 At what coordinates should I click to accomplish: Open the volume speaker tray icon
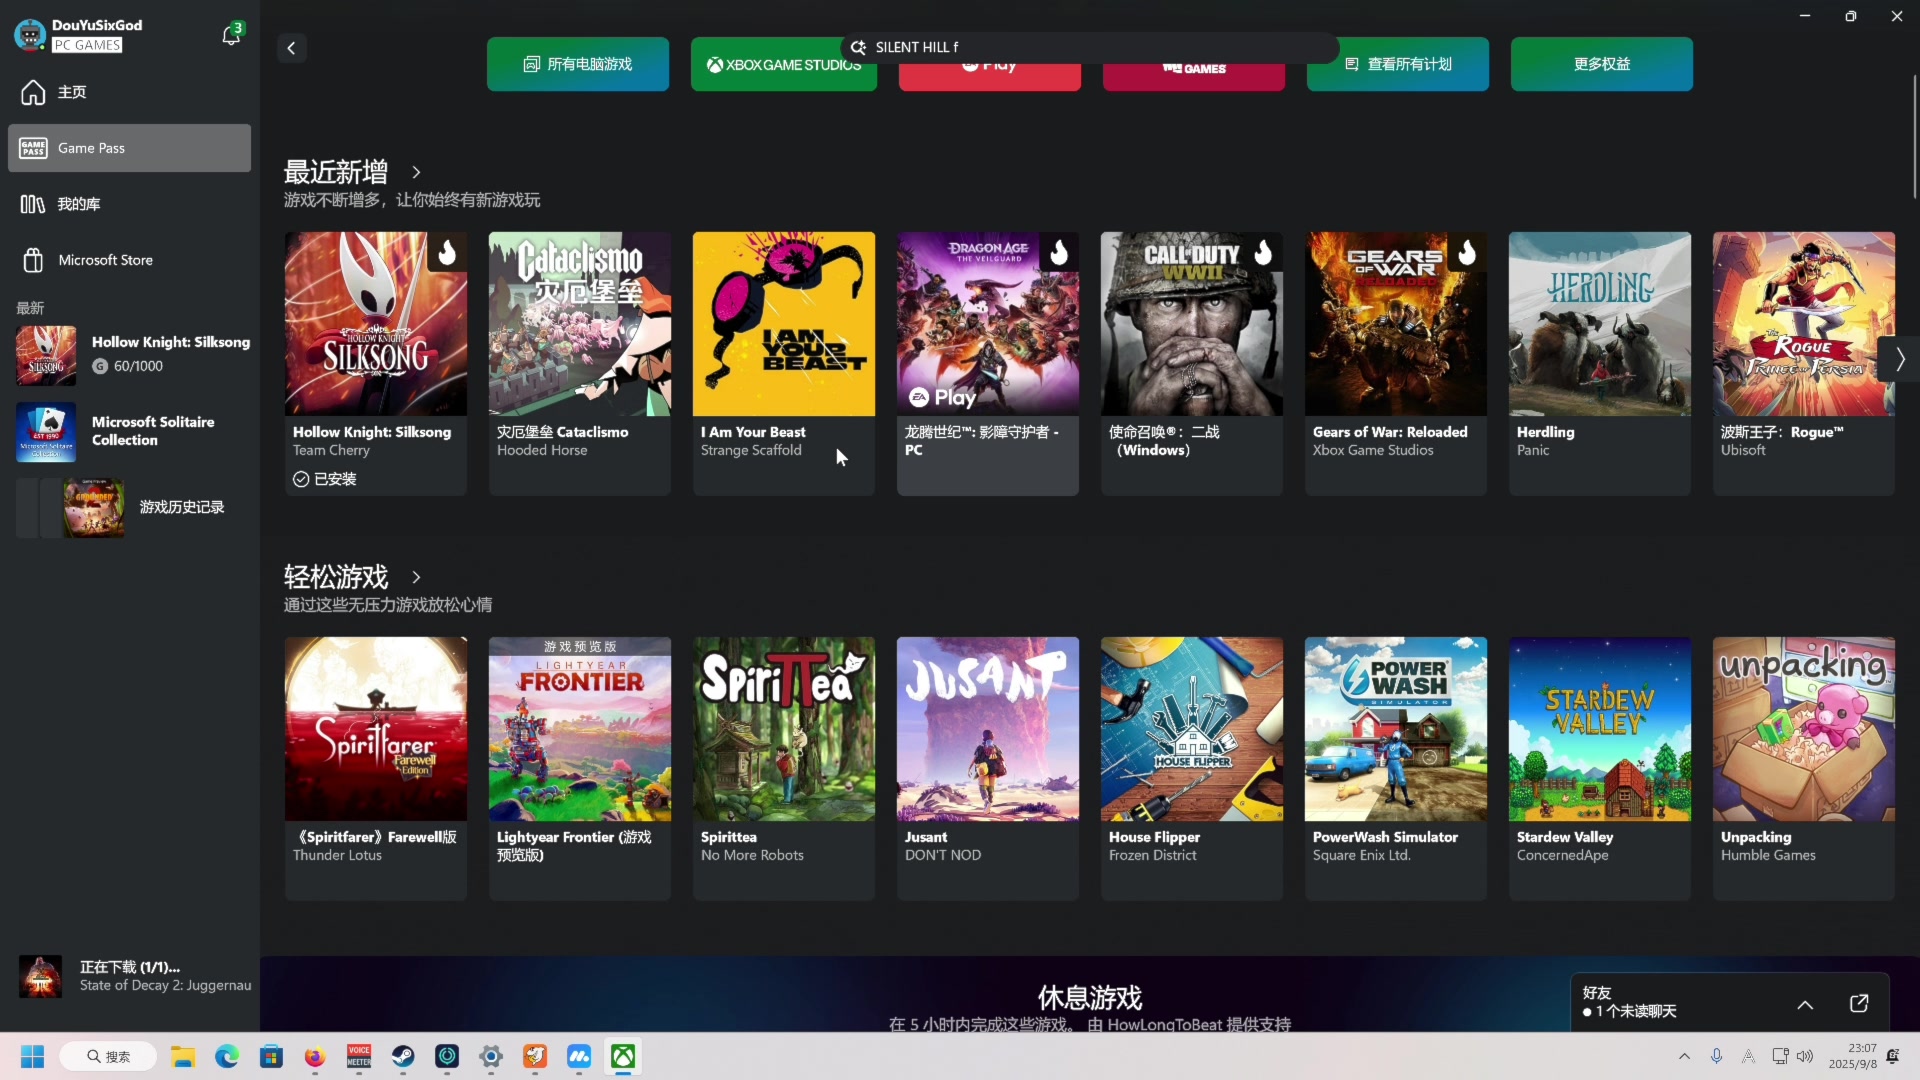[1805, 1056]
